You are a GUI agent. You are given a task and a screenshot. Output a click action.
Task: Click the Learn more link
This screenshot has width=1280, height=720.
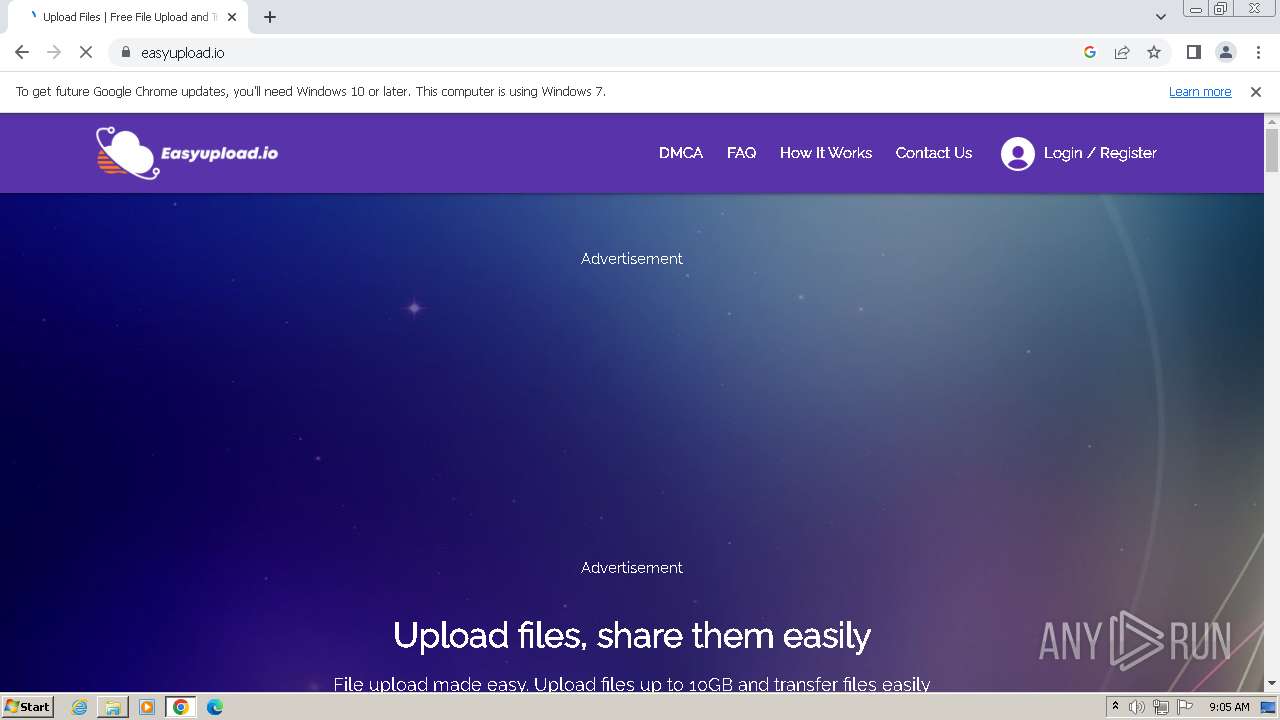tap(1200, 91)
